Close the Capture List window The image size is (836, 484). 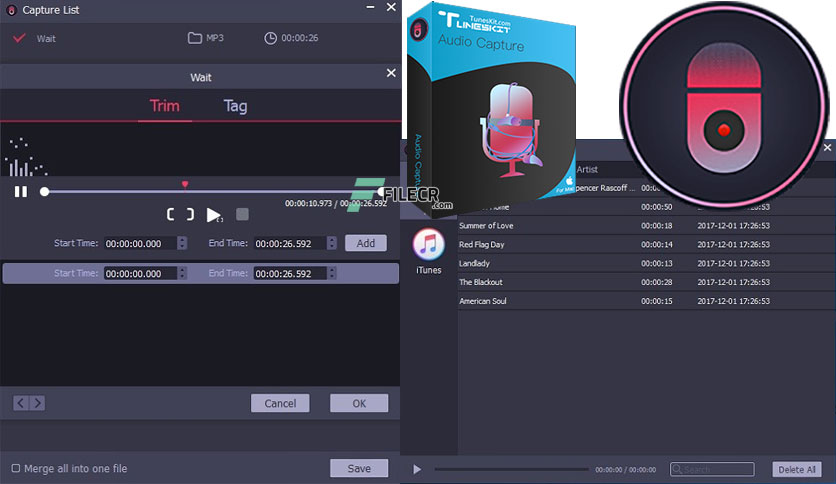pos(391,7)
